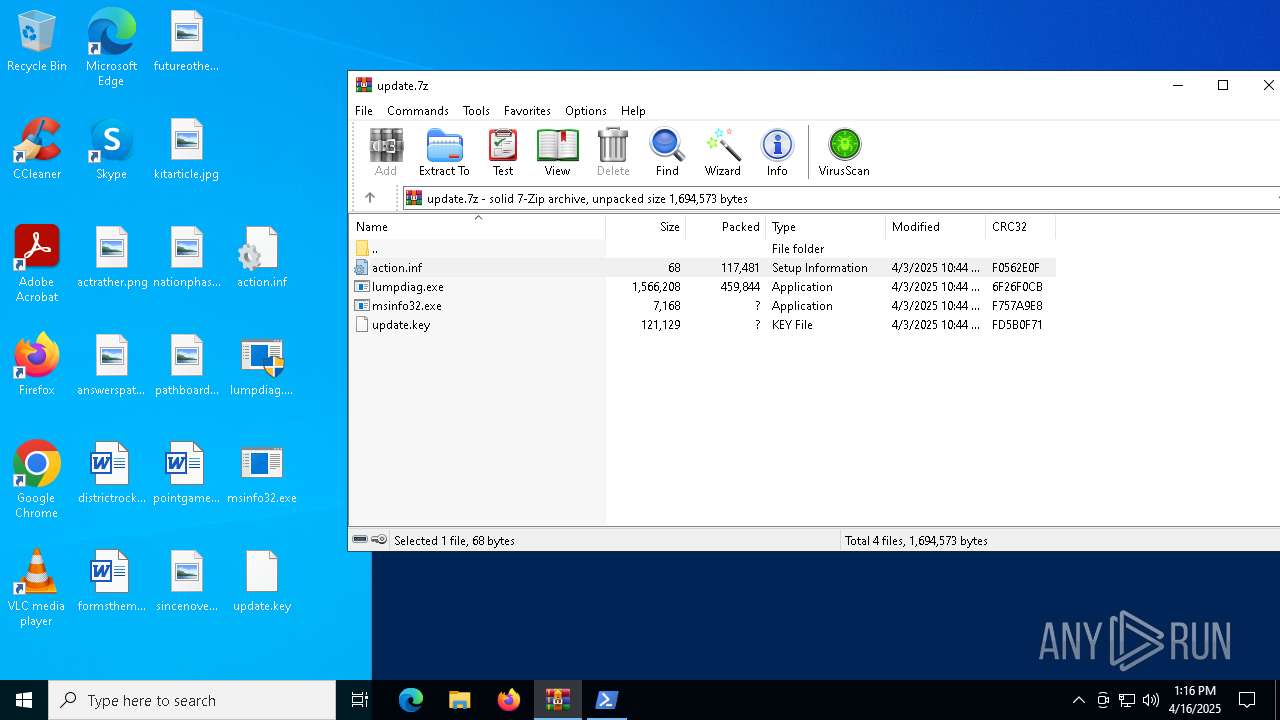Switch to PowerShell taskbar icon

point(606,700)
